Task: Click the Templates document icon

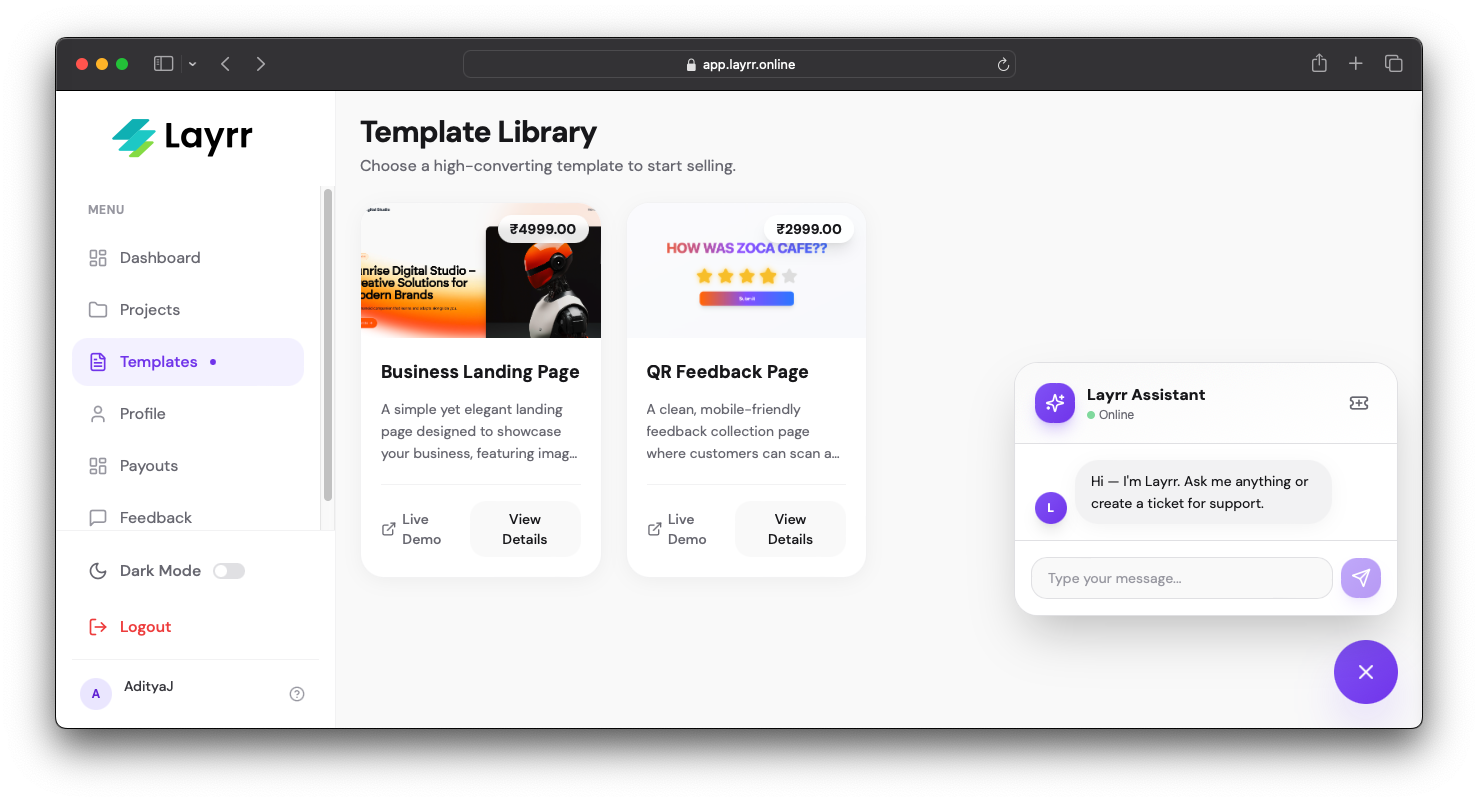Action: pyautogui.click(x=97, y=361)
